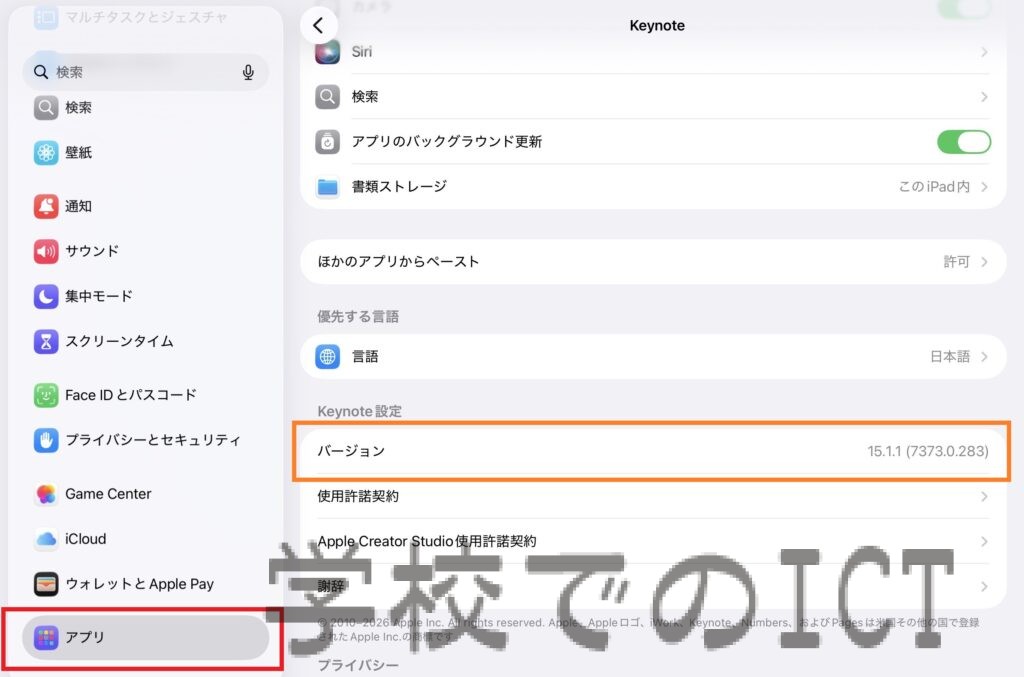1024x677 pixels.
Task: Open 使用許諾契約 chevron
Action: point(984,496)
